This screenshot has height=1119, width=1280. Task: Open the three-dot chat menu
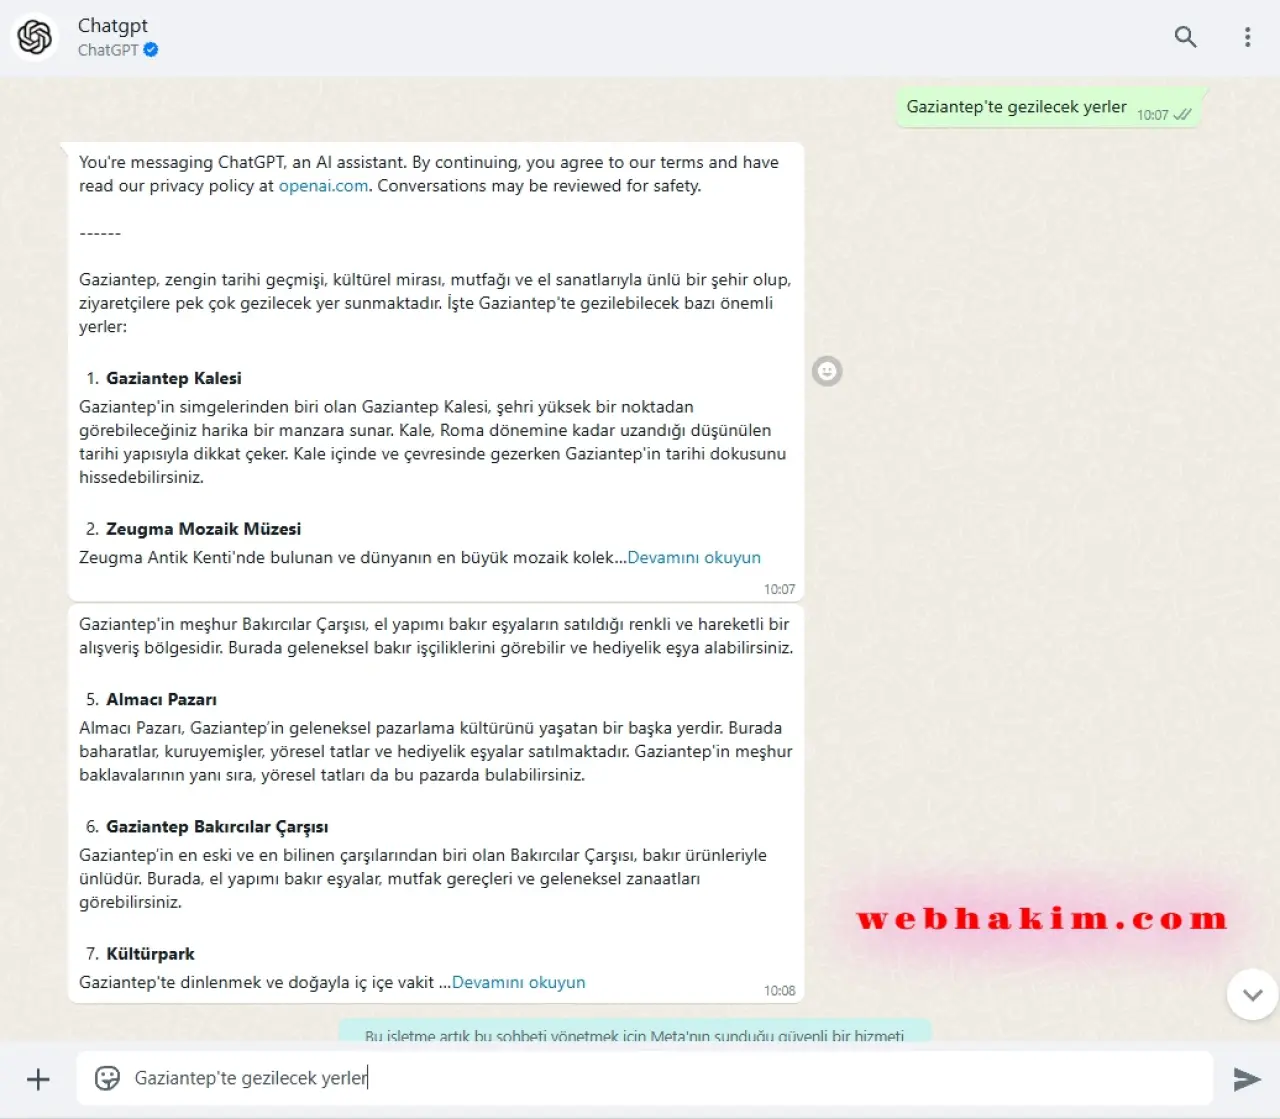tap(1247, 37)
